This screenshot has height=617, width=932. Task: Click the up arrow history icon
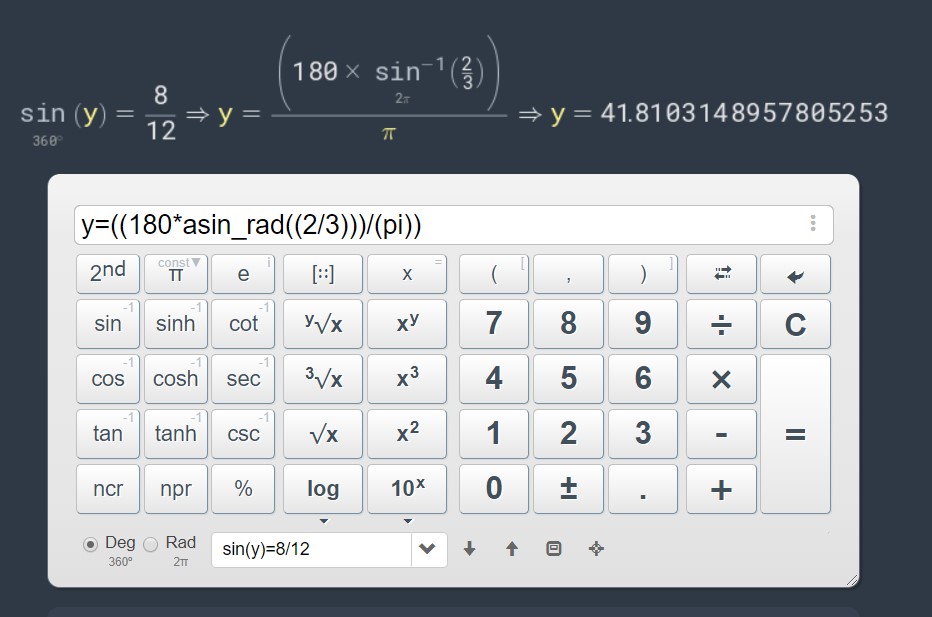(x=512, y=549)
